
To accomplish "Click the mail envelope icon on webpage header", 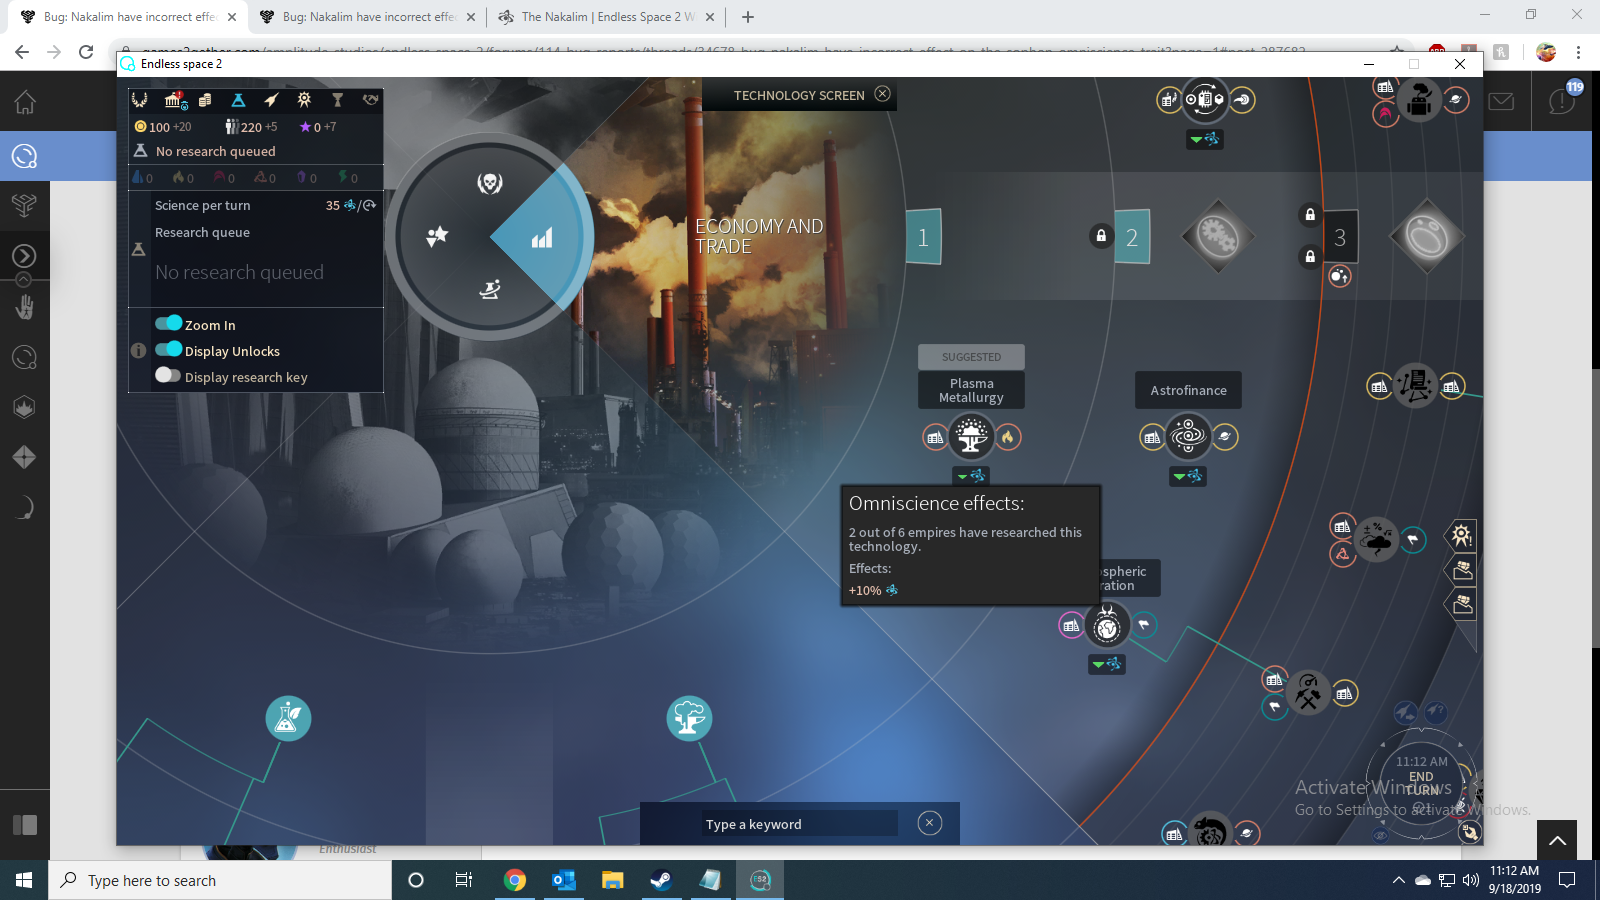I will pos(1501,101).
